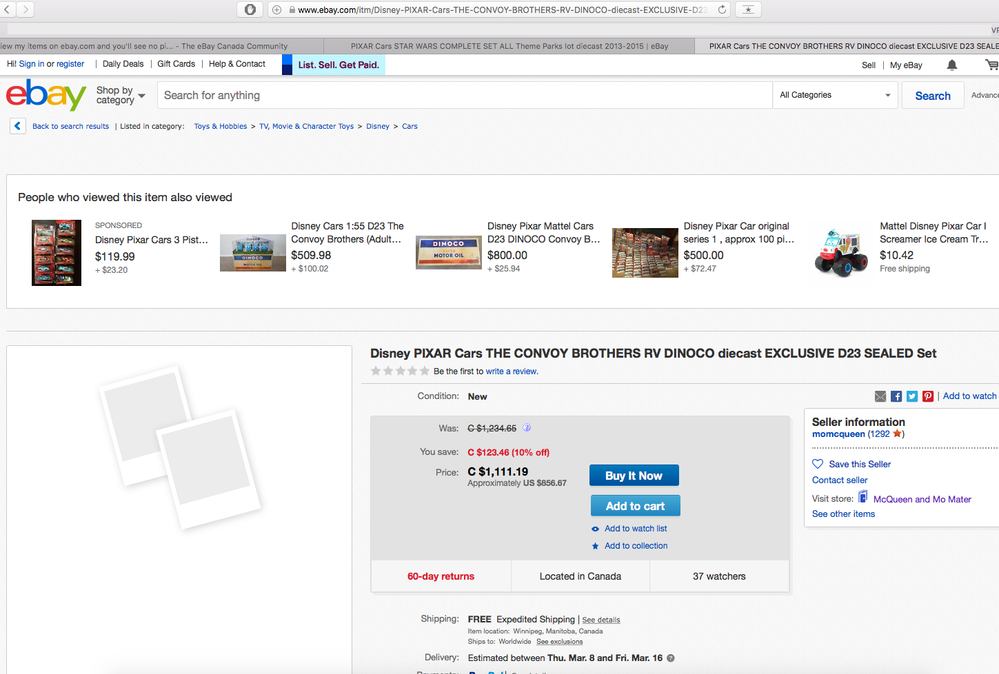This screenshot has width=999, height=674.
Task: Save this Seller with the heart toggle
Action: coord(818,463)
